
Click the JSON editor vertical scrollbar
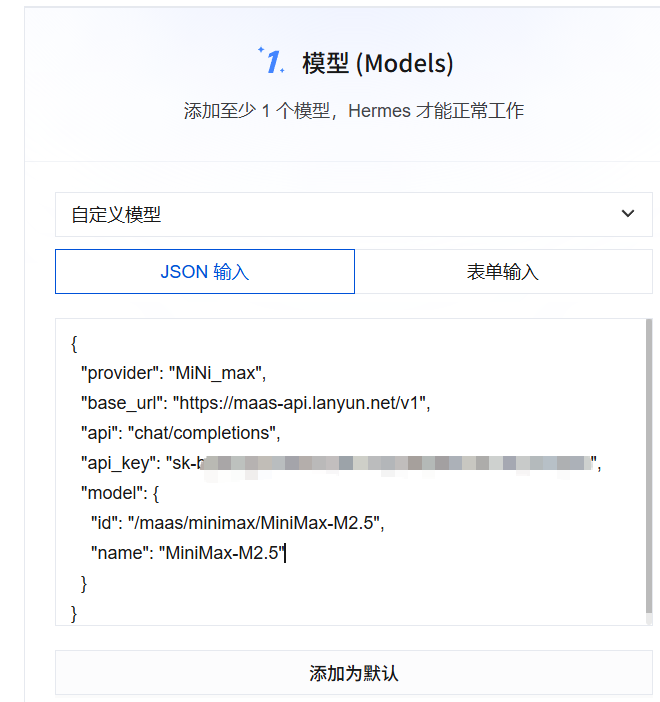649,466
